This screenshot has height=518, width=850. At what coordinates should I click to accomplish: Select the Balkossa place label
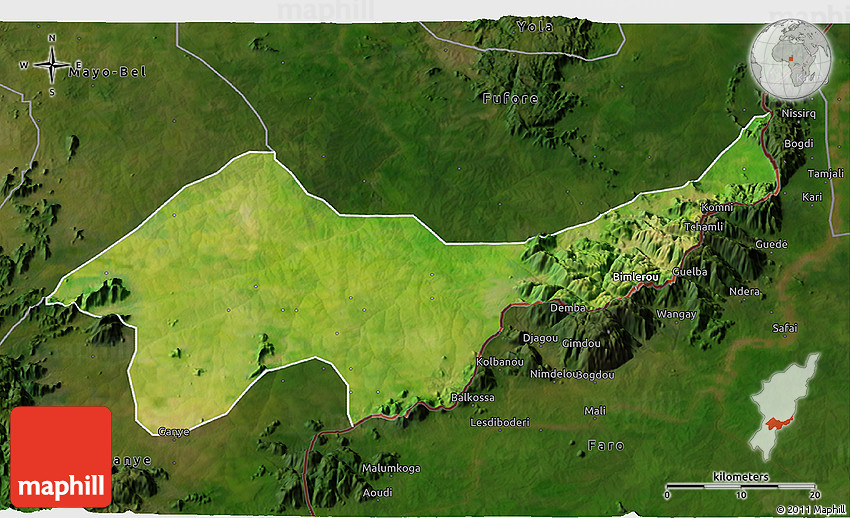click(473, 397)
